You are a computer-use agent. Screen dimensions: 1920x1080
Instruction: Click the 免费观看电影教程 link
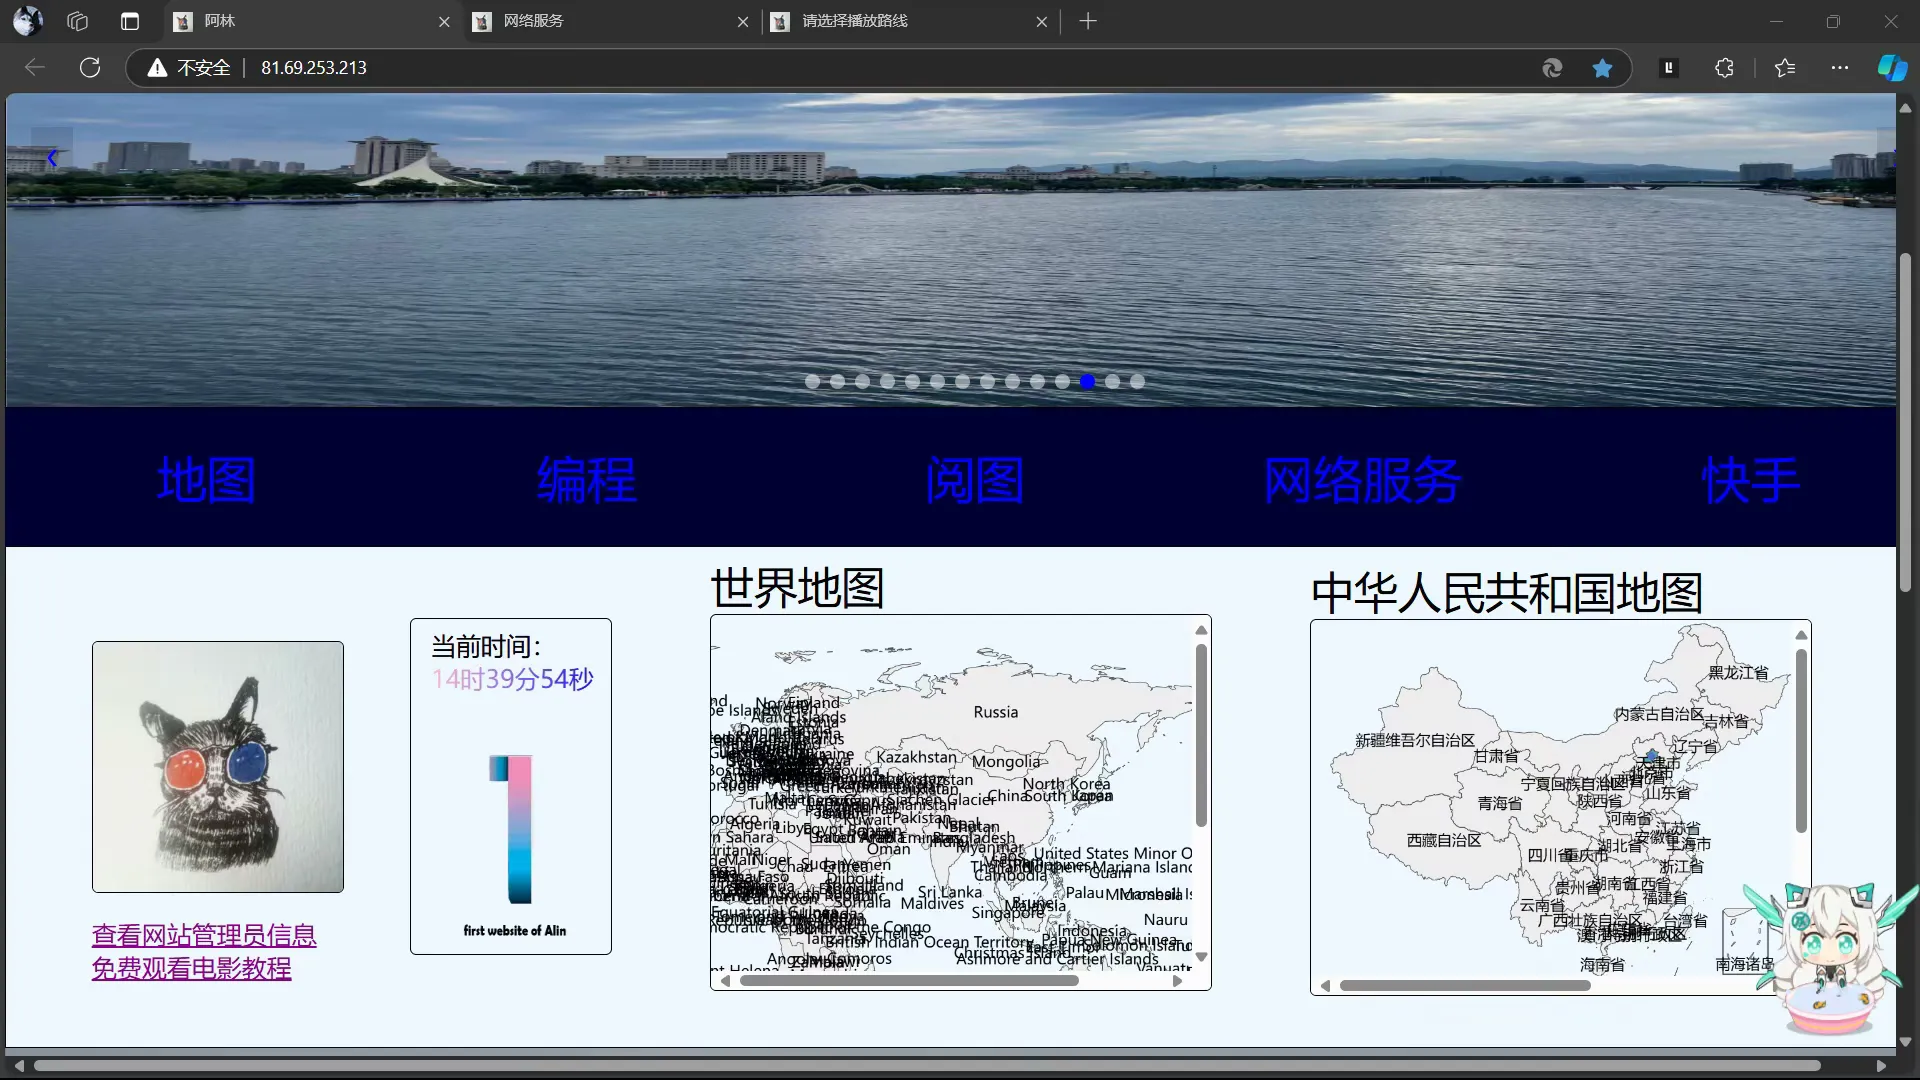click(191, 968)
